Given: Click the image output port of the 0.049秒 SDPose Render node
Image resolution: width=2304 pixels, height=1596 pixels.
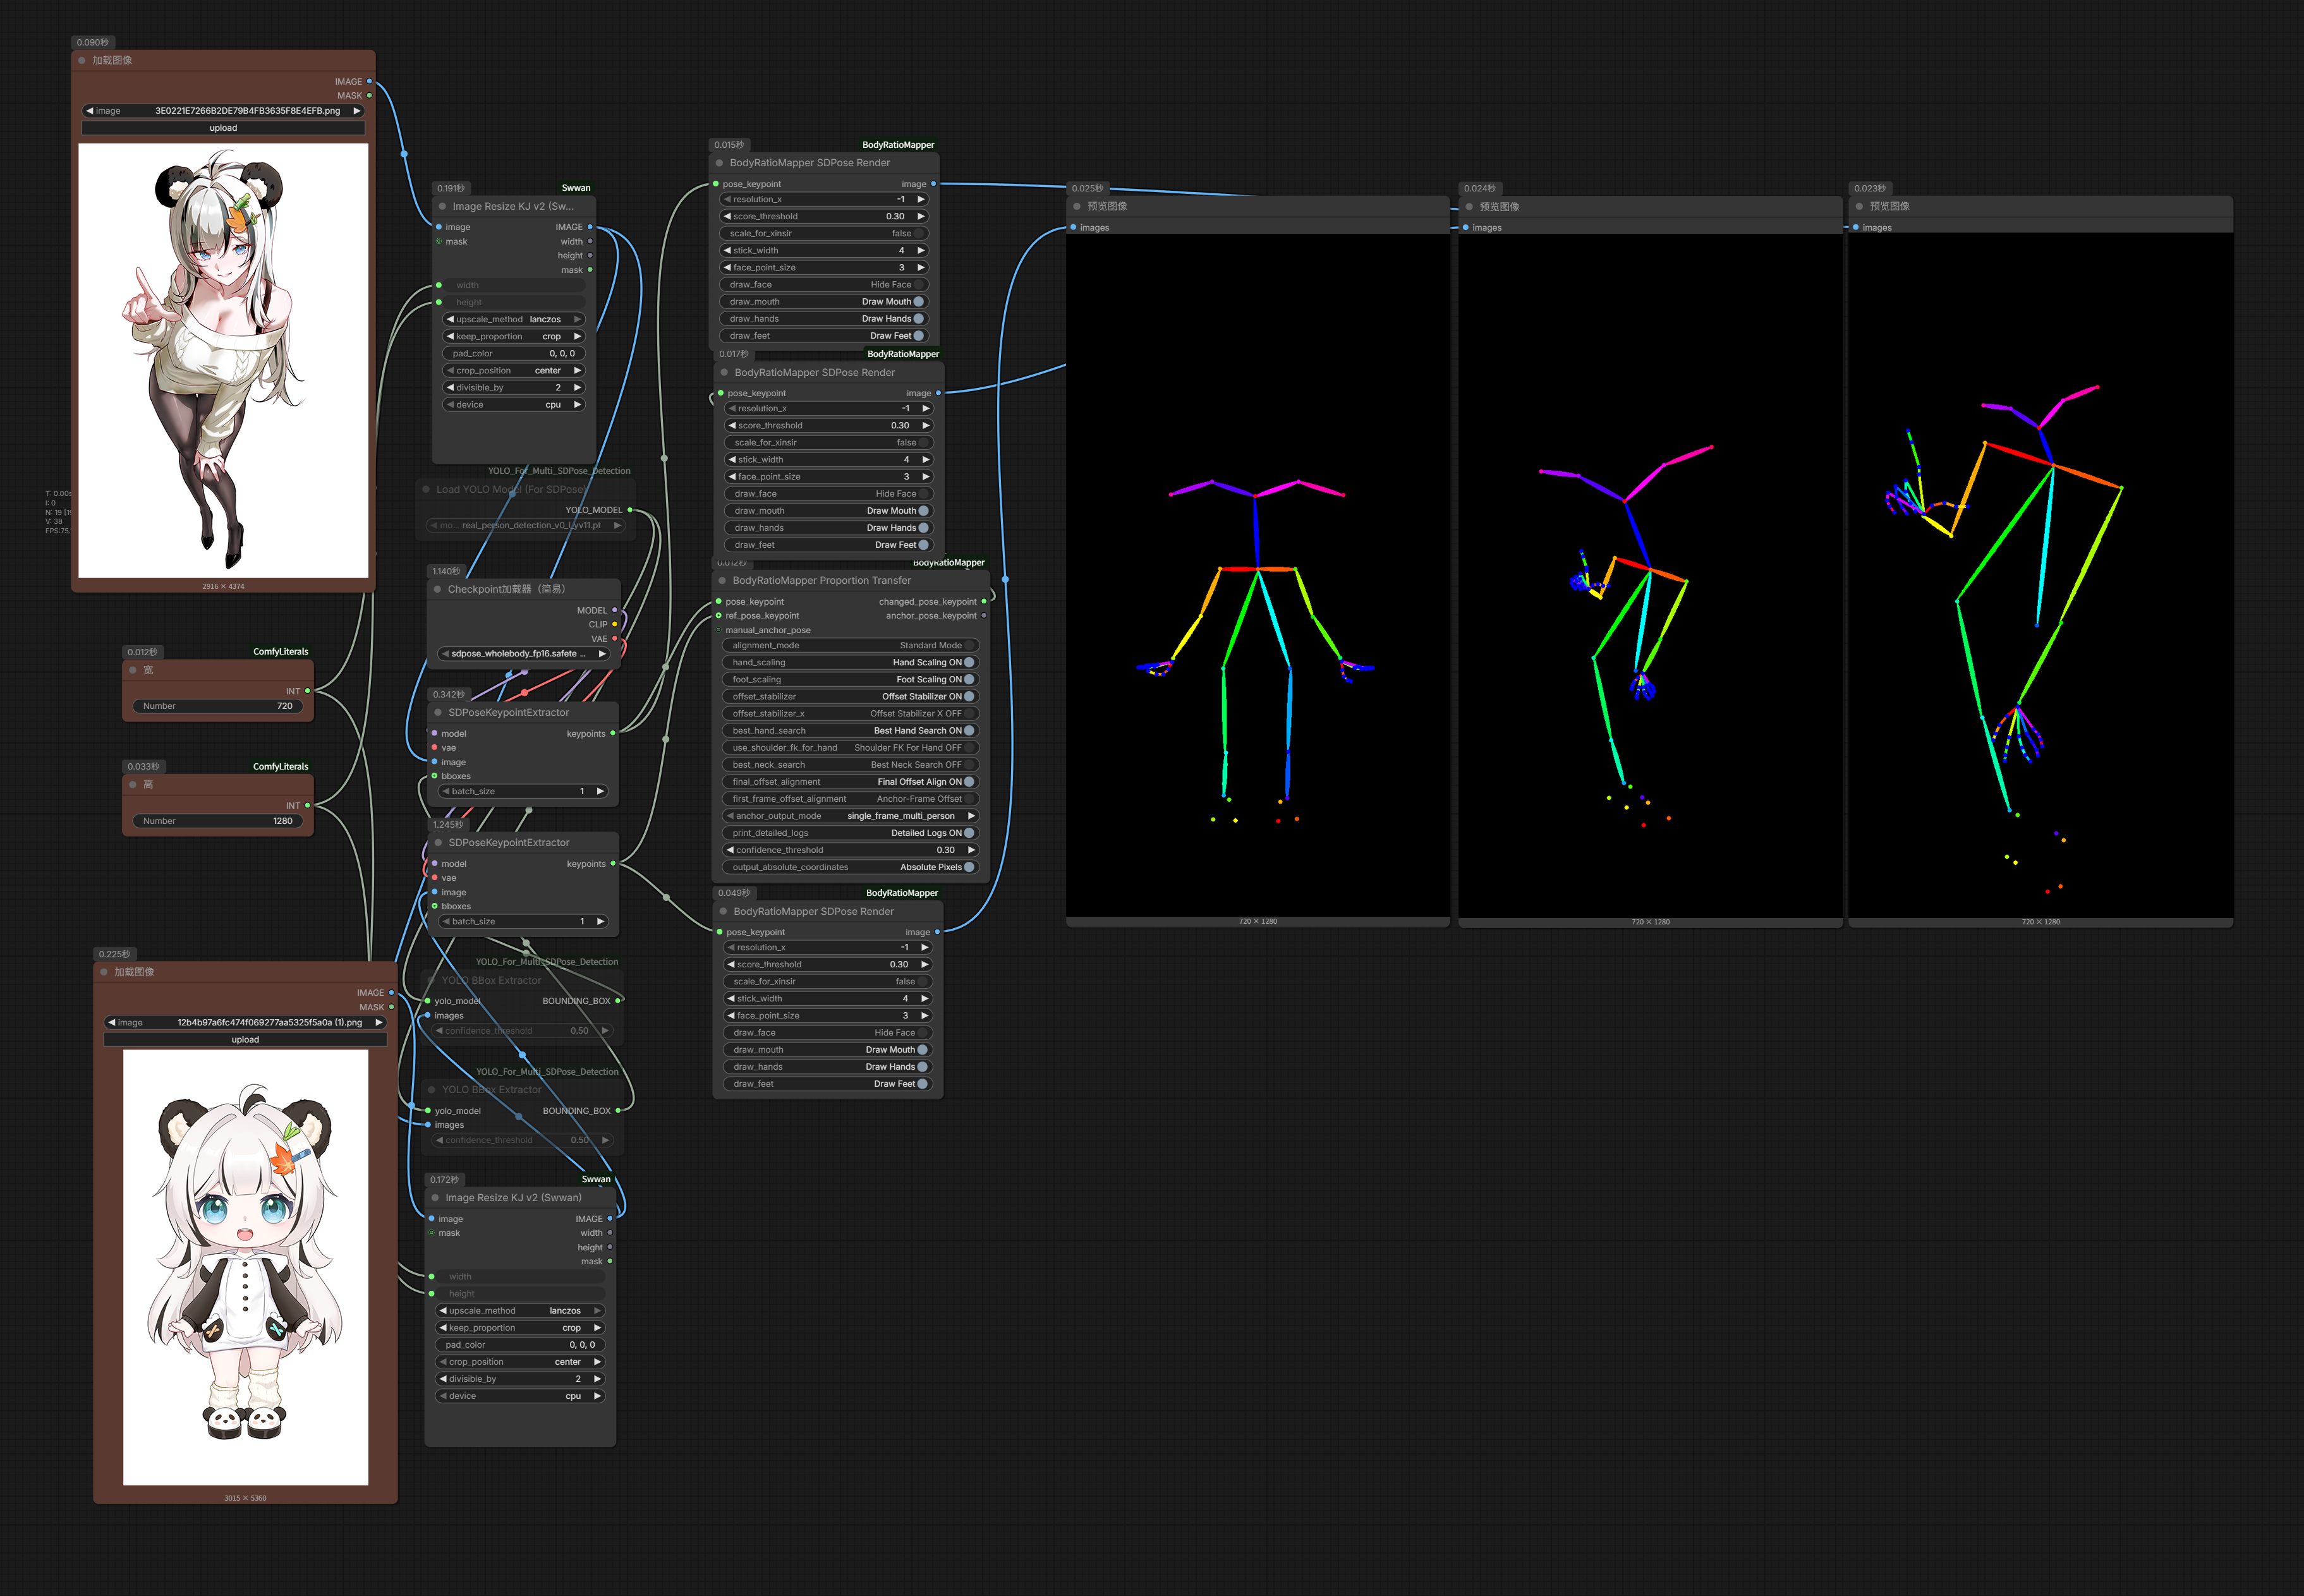Looking at the screenshot, I should click(937, 932).
